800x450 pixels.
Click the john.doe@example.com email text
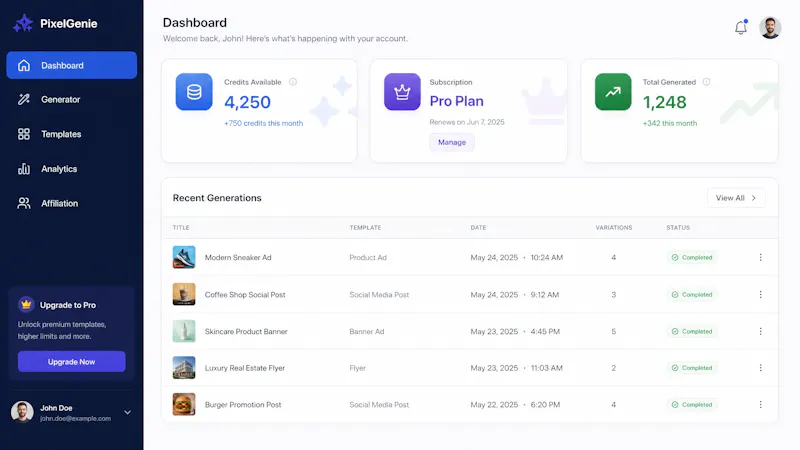coord(76,418)
